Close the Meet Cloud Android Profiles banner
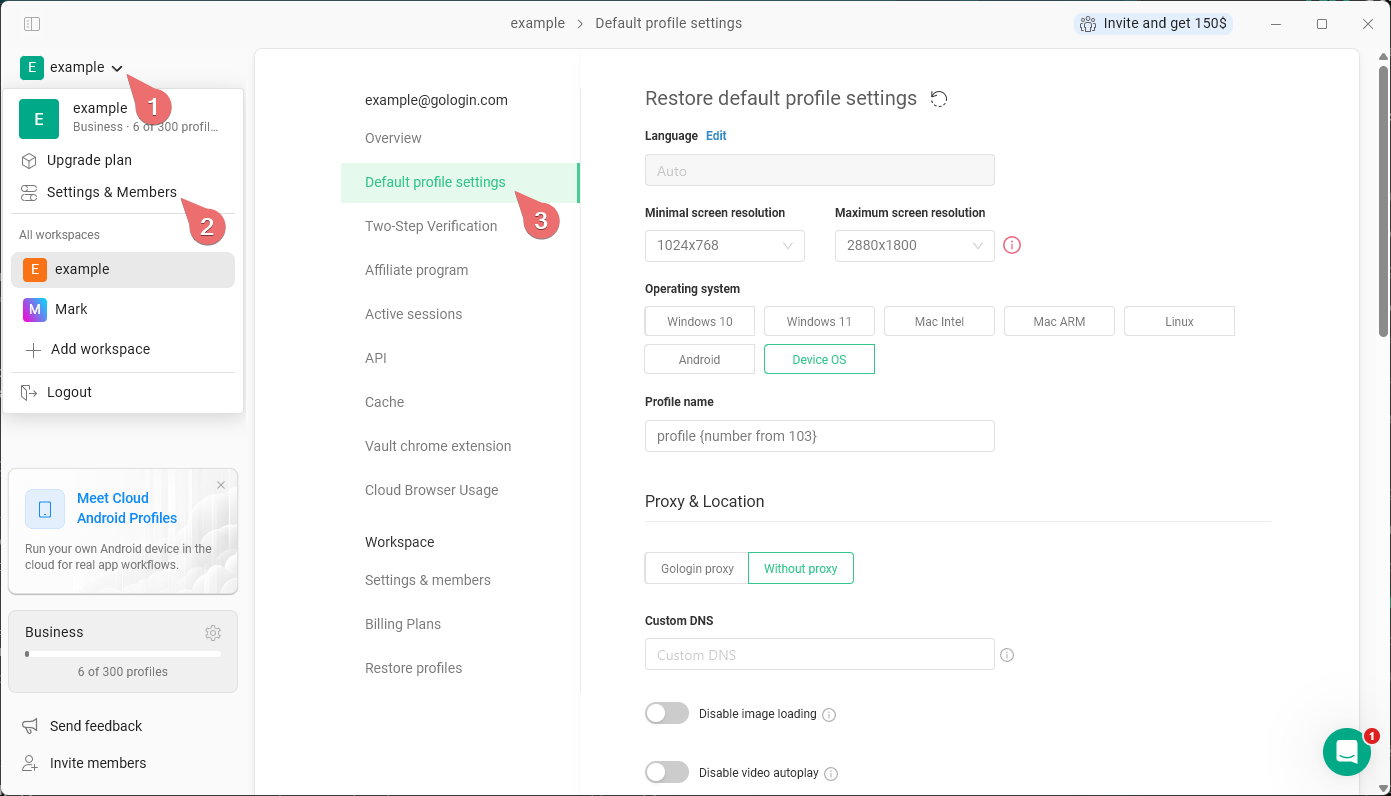This screenshot has height=796, width=1391. pos(221,485)
